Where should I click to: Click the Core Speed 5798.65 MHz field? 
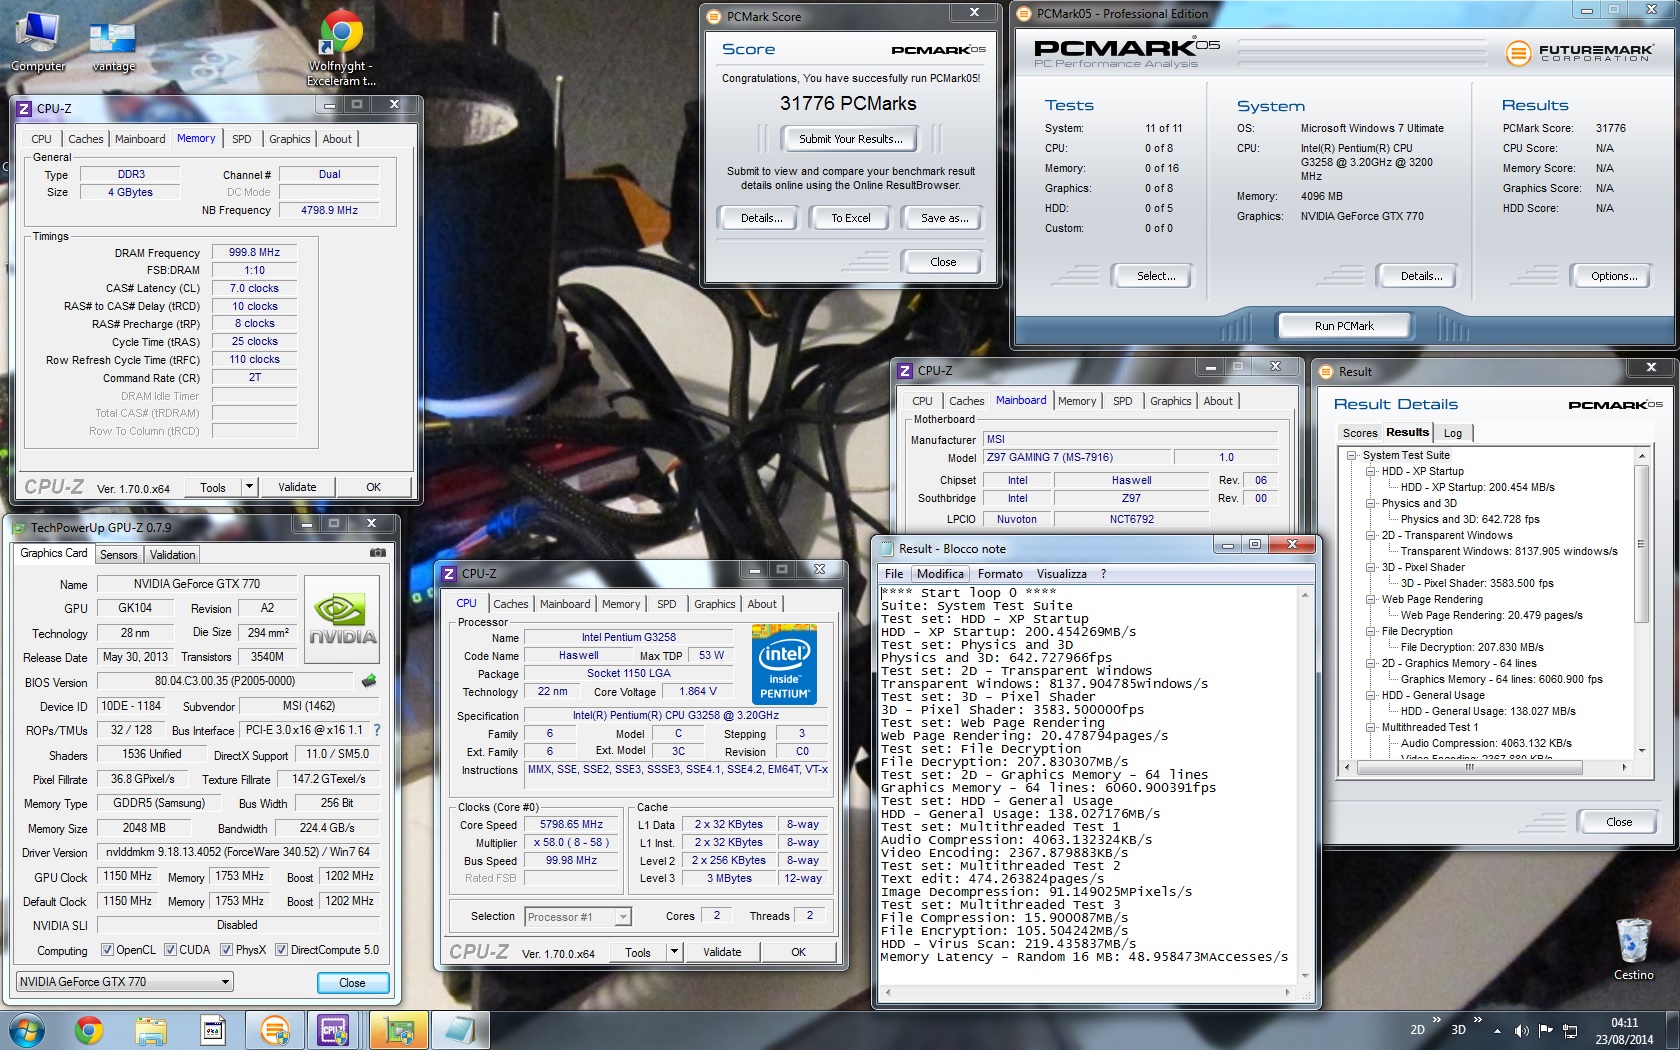click(x=571, y=824)
